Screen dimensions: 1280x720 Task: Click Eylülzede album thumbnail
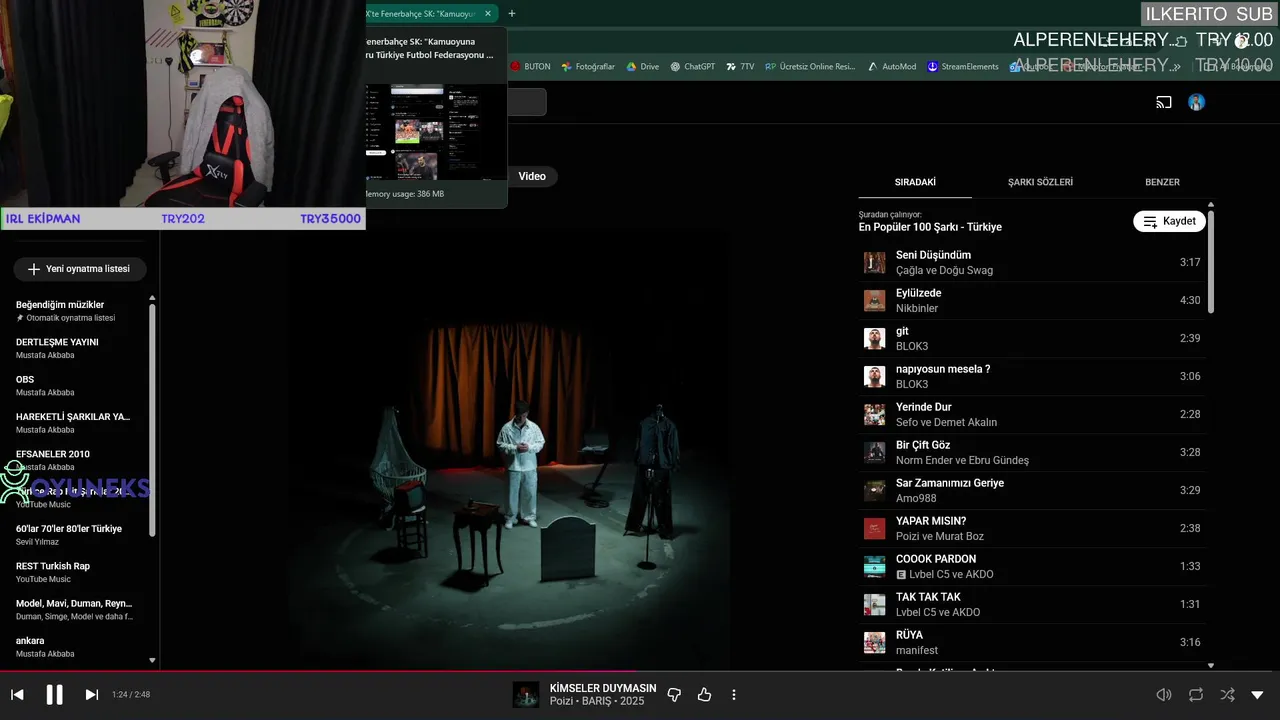[x=875, y=300]
